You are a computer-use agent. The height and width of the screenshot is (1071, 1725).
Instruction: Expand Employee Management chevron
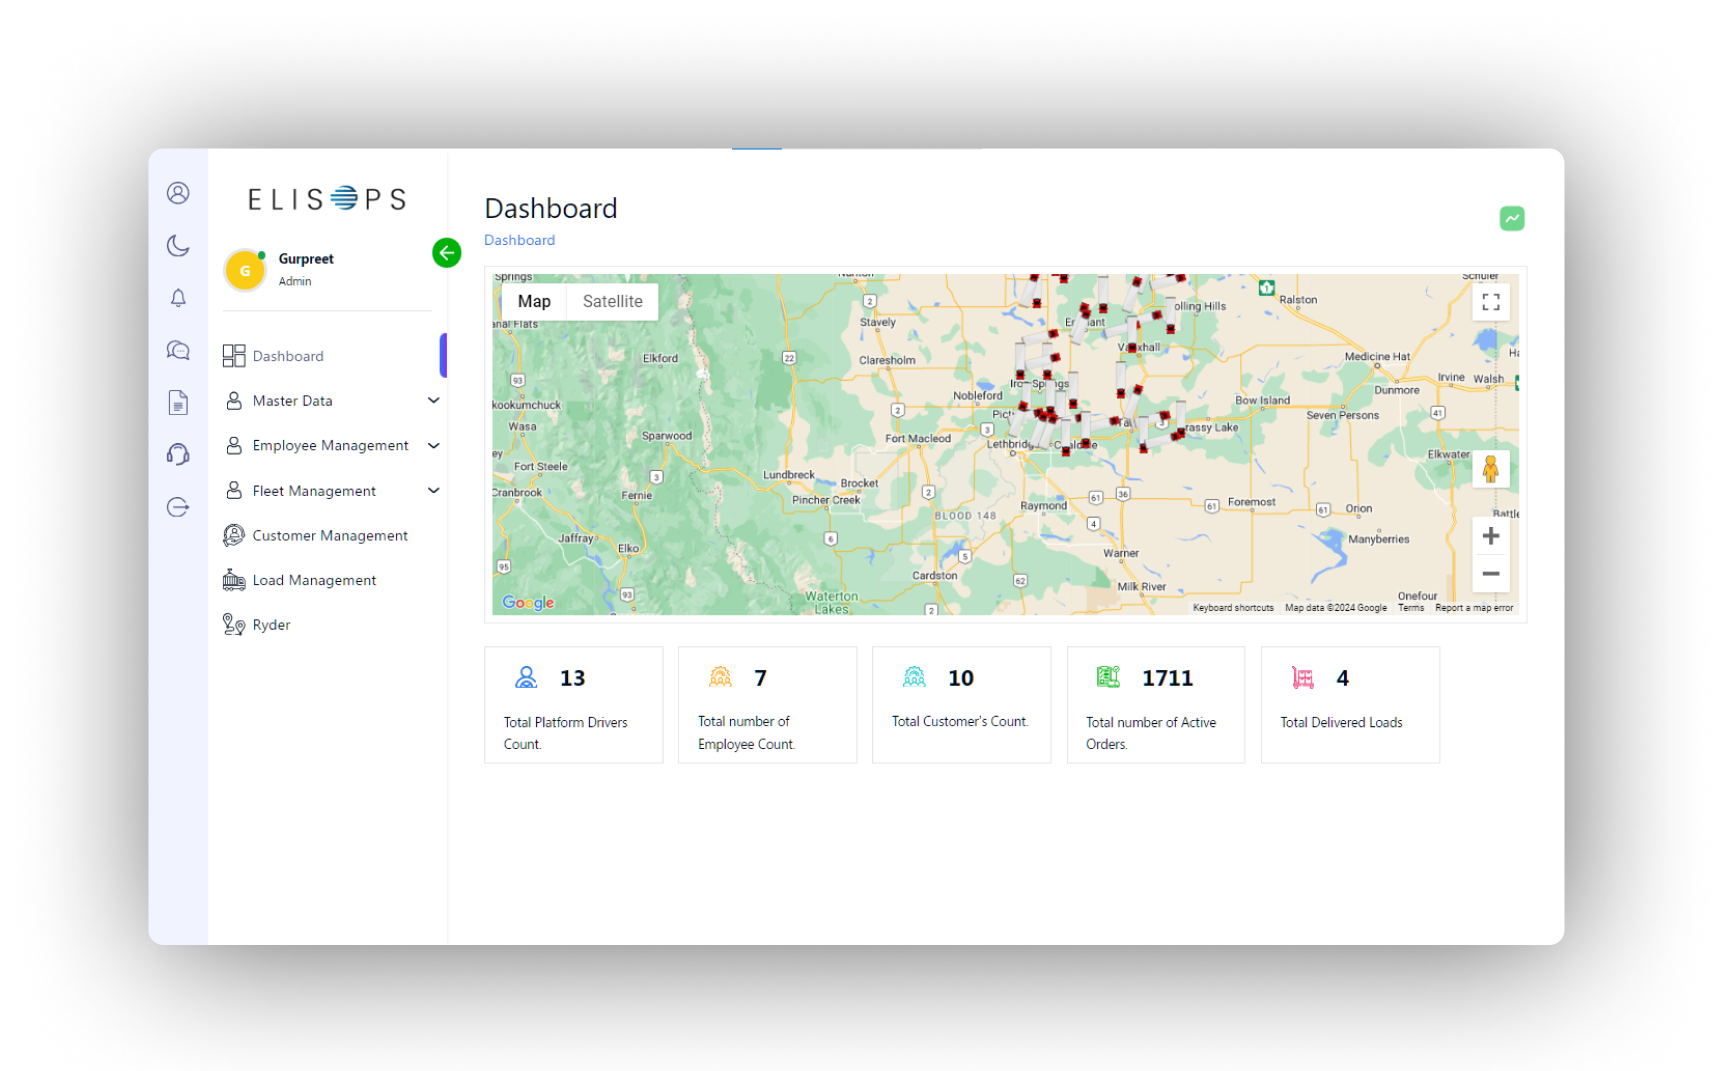click(434, 445)
